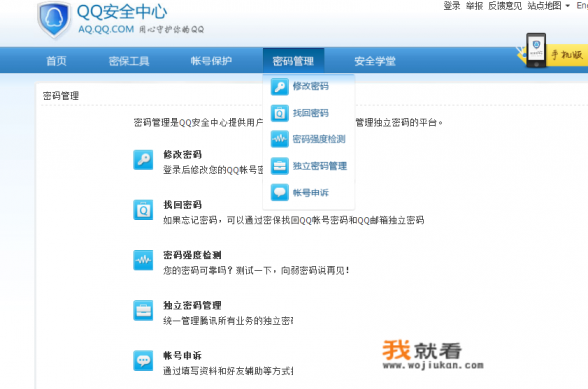
Task: Click the briefcase icon next to 独立密码管理 heading
Action: click(143, 310)
